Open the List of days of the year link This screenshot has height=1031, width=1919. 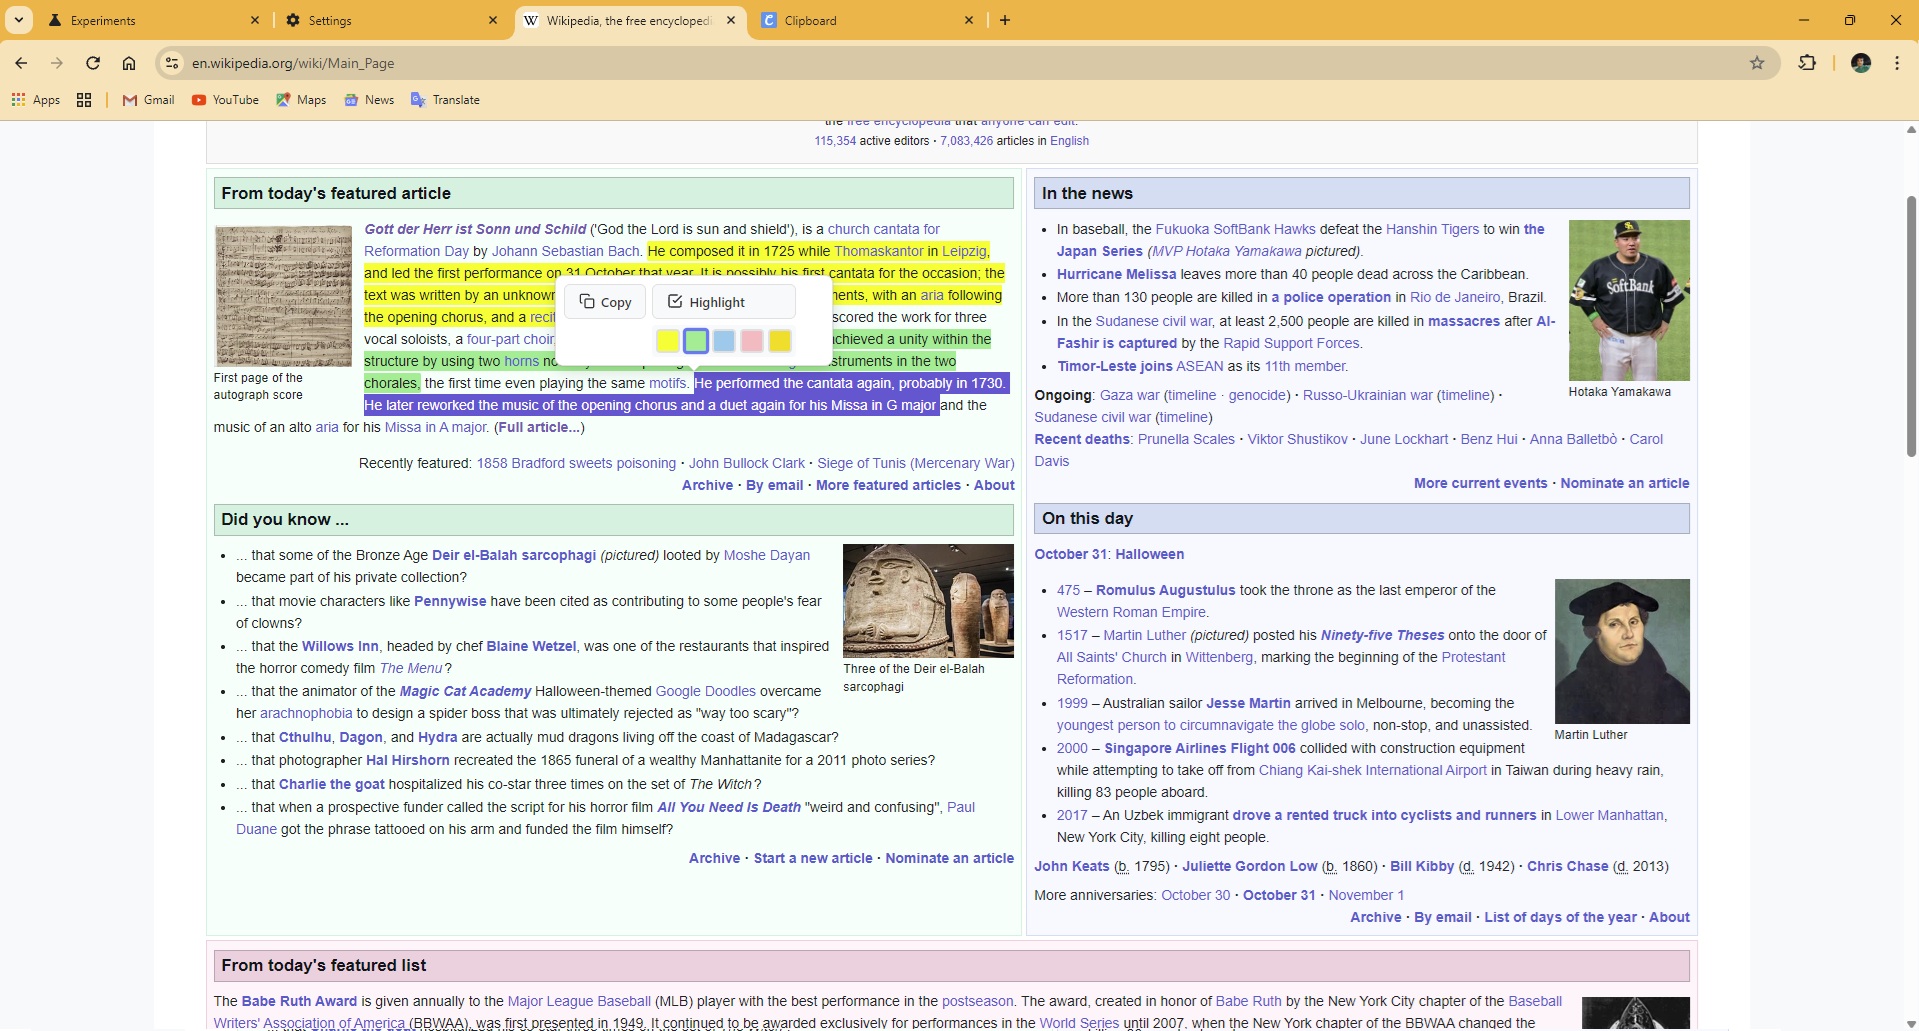point(1560,917)
